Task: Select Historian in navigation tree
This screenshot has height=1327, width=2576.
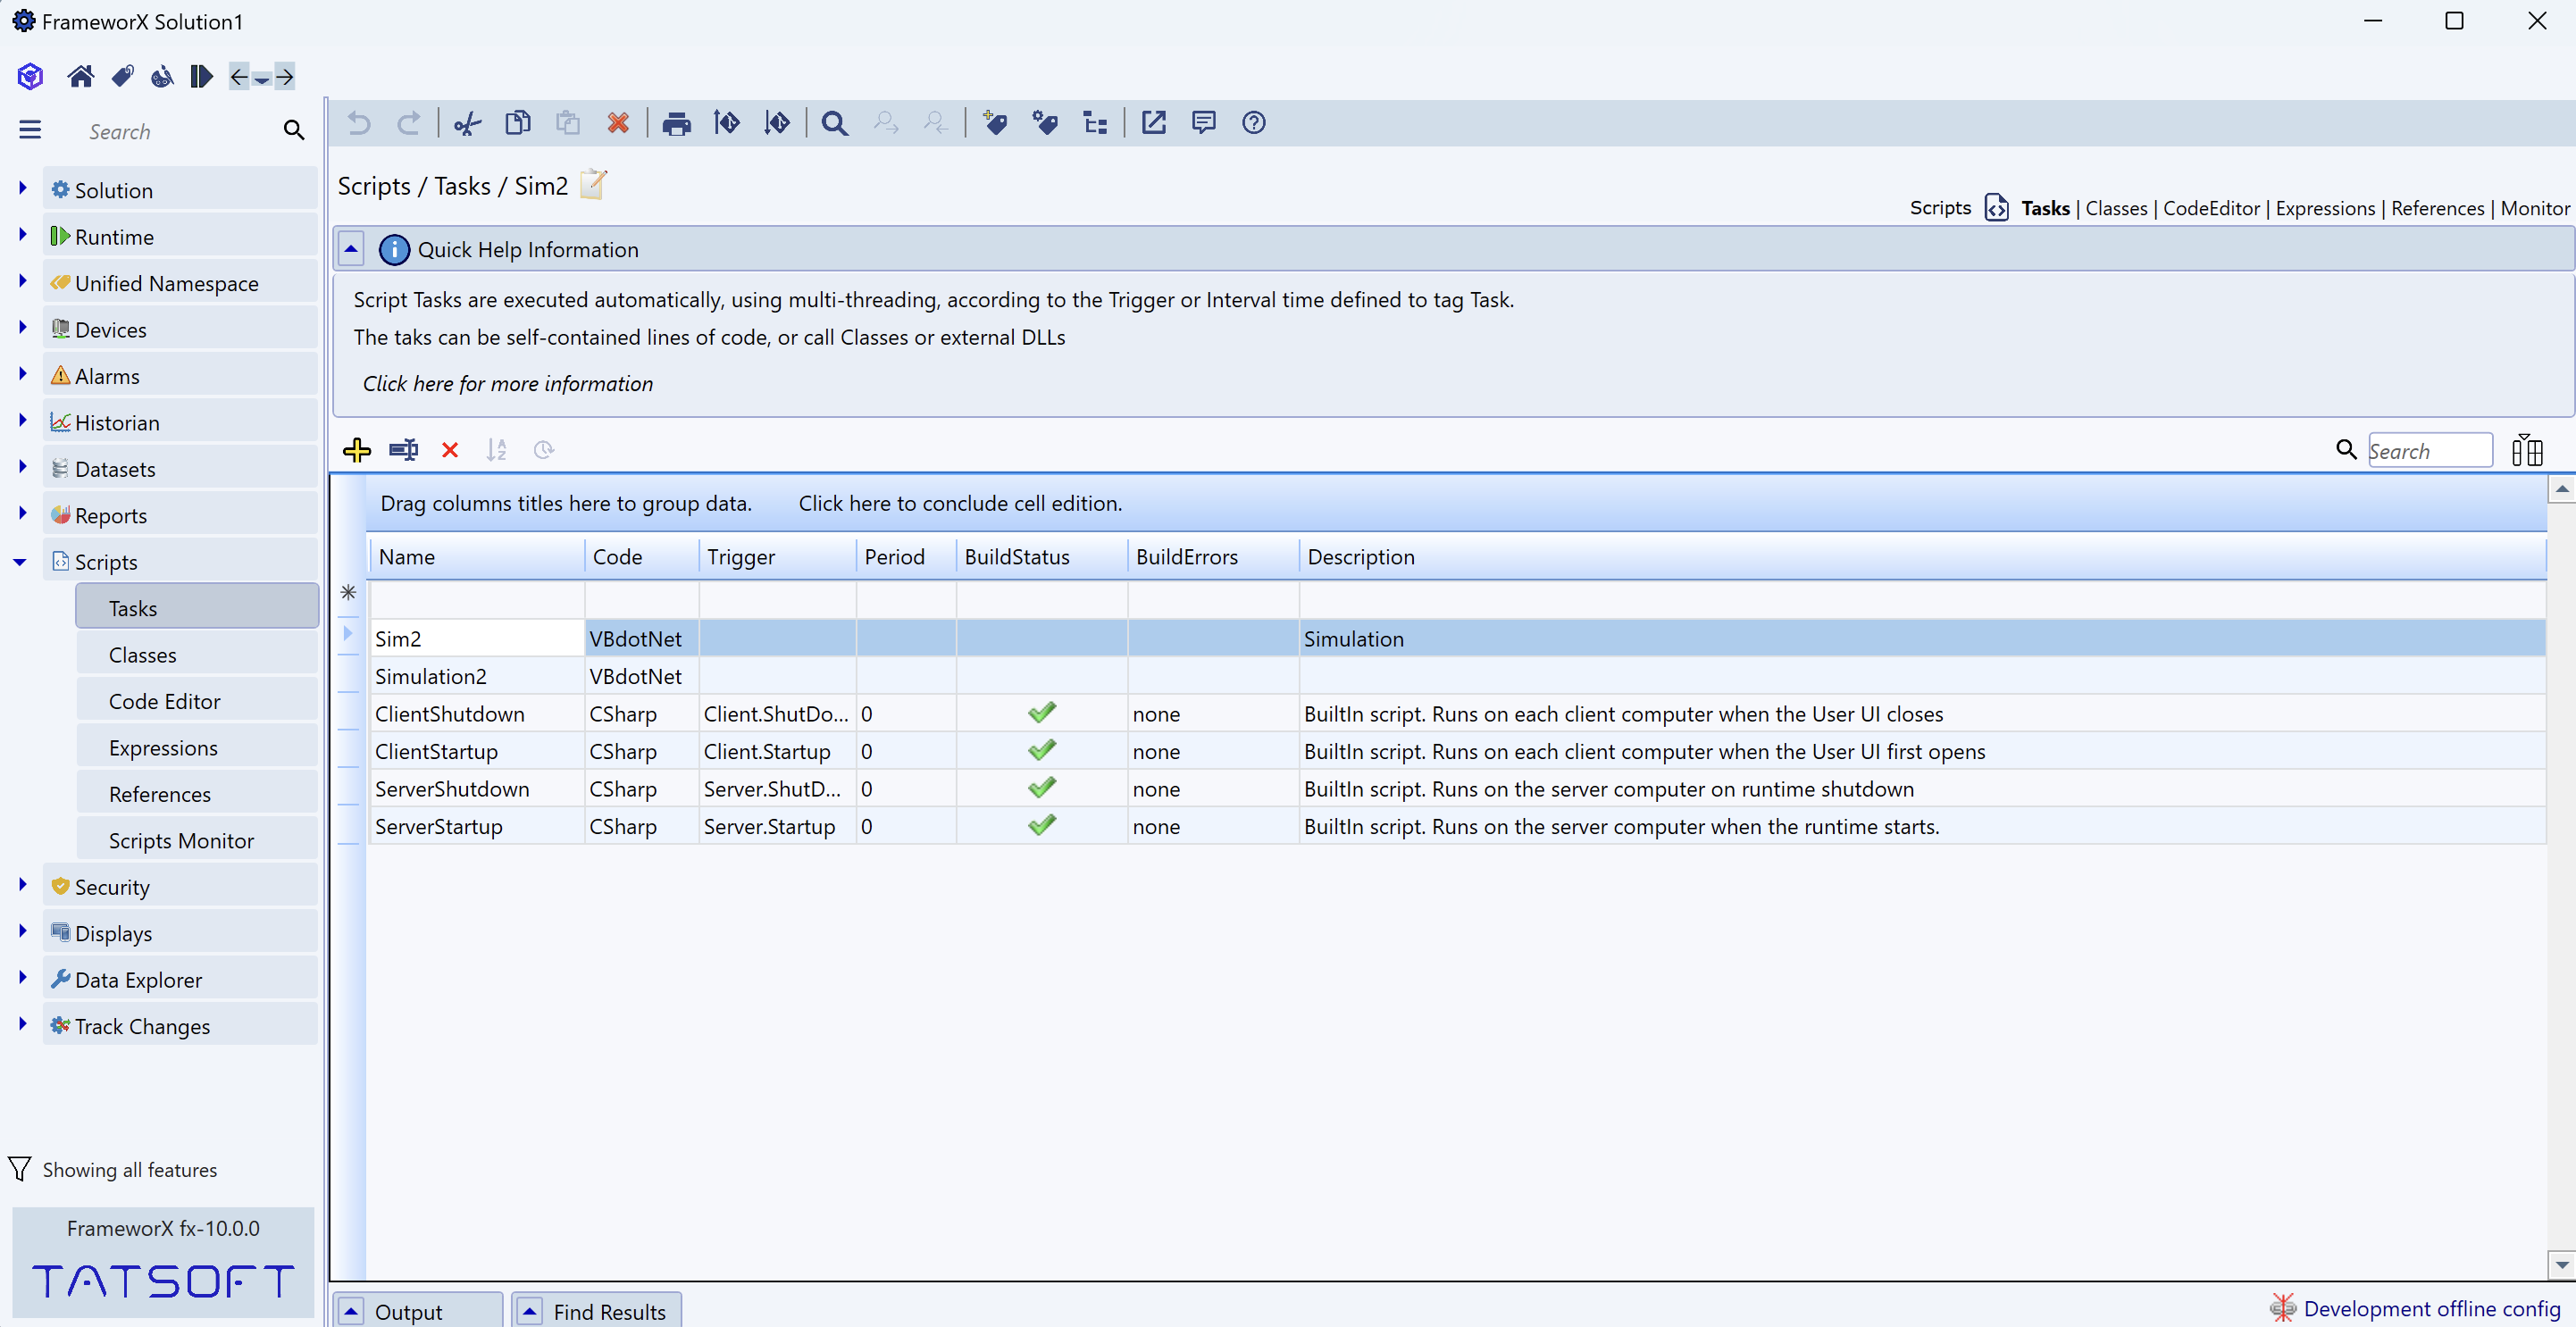Action: (180, 423)
